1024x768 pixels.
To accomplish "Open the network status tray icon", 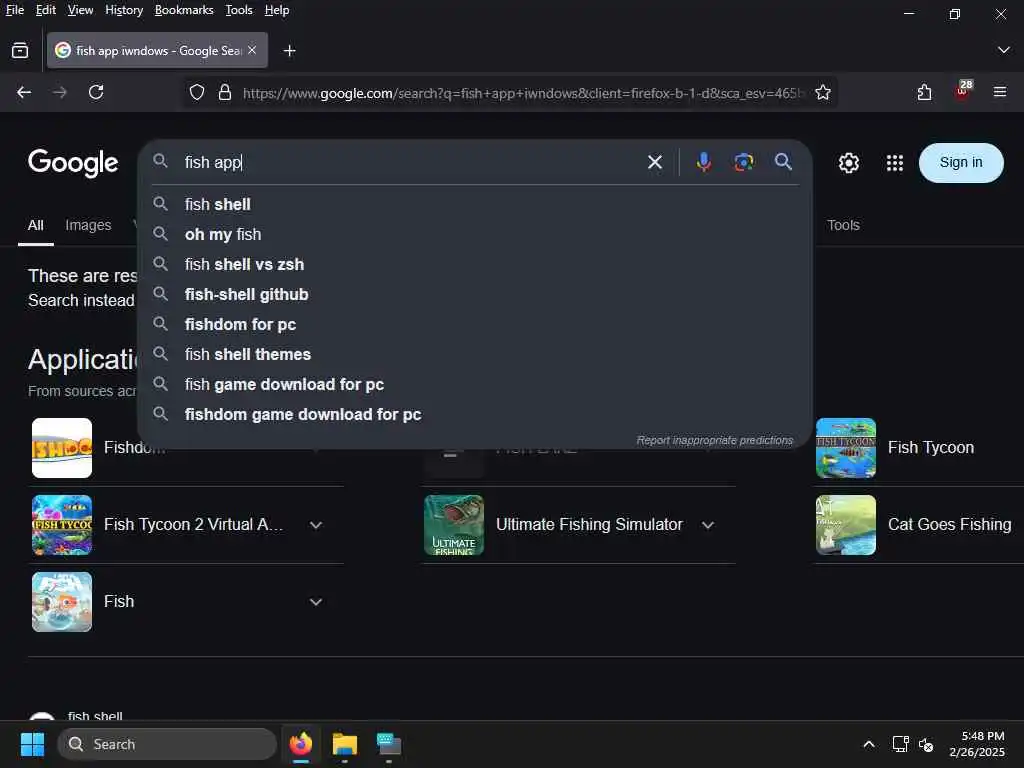I will click(x=901, y=744).
